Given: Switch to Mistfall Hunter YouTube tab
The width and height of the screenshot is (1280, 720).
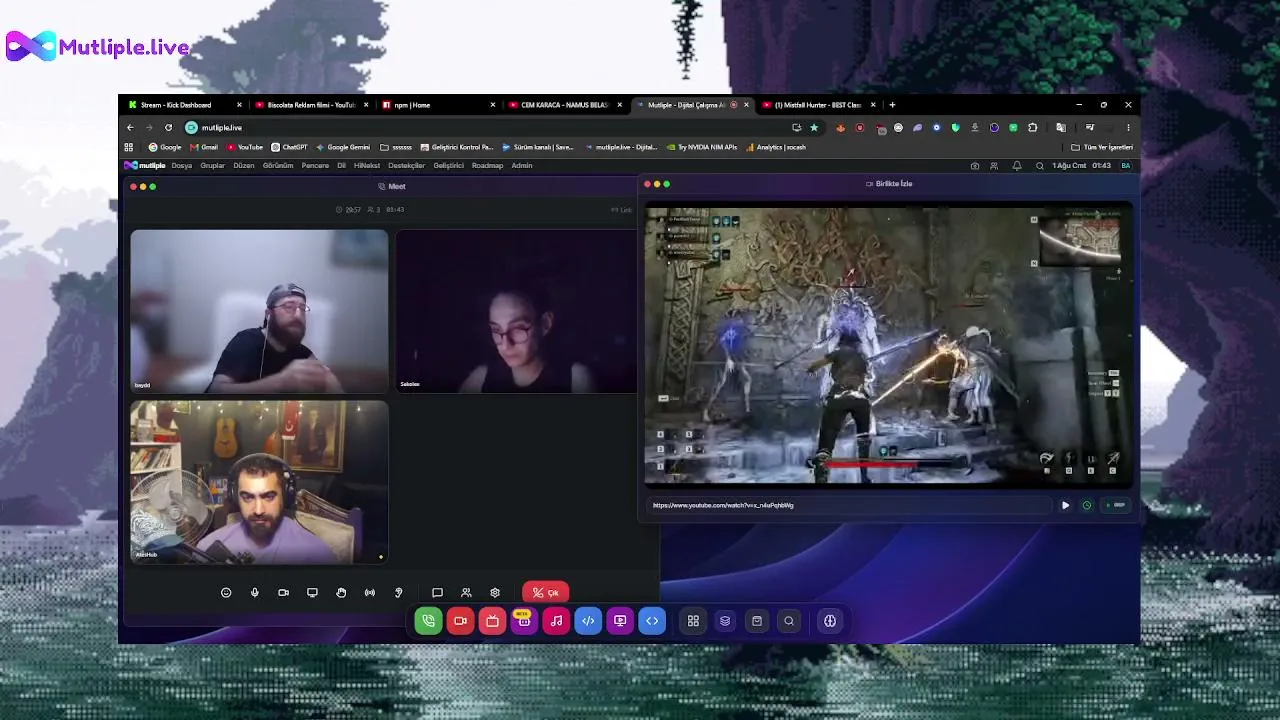Looking at the screenshot, I should (818, 105).
